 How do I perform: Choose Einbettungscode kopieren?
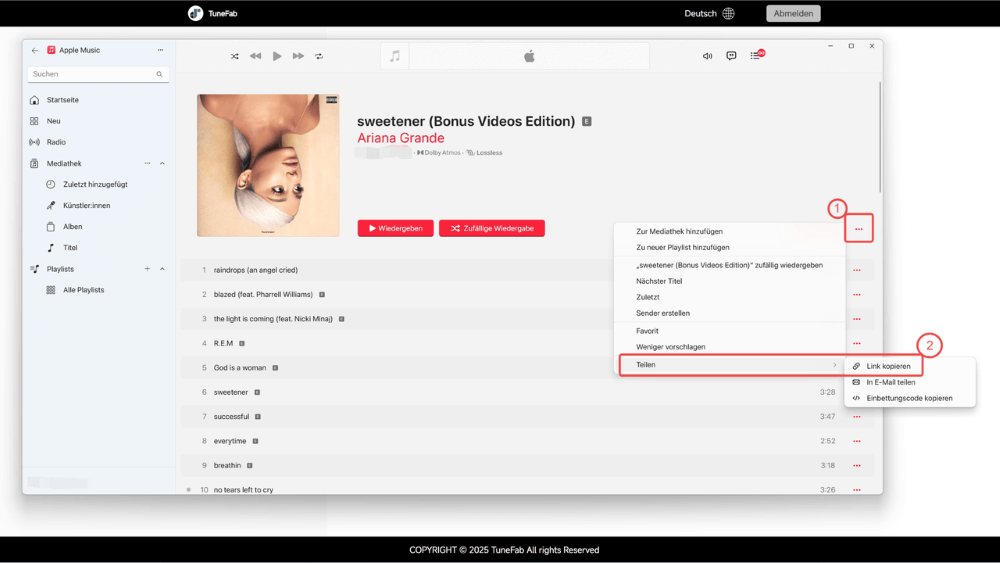909,398
